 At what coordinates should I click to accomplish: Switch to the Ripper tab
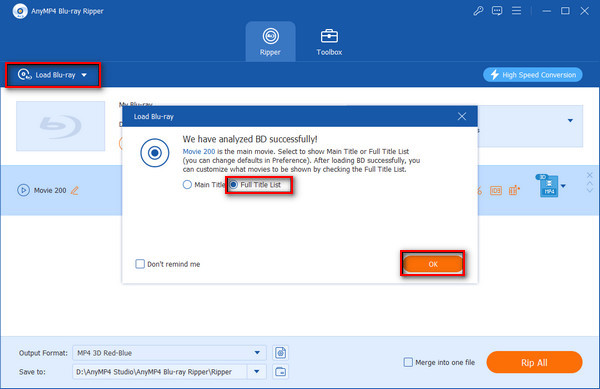point(270,42)
